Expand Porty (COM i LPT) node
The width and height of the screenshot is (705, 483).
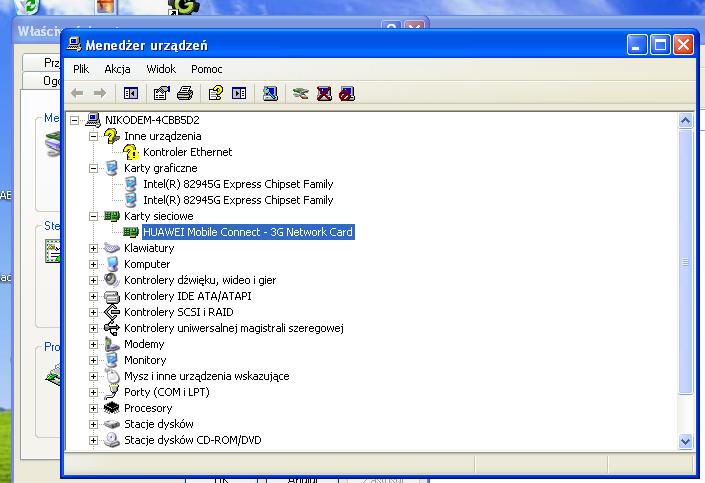tap(94, 392)
